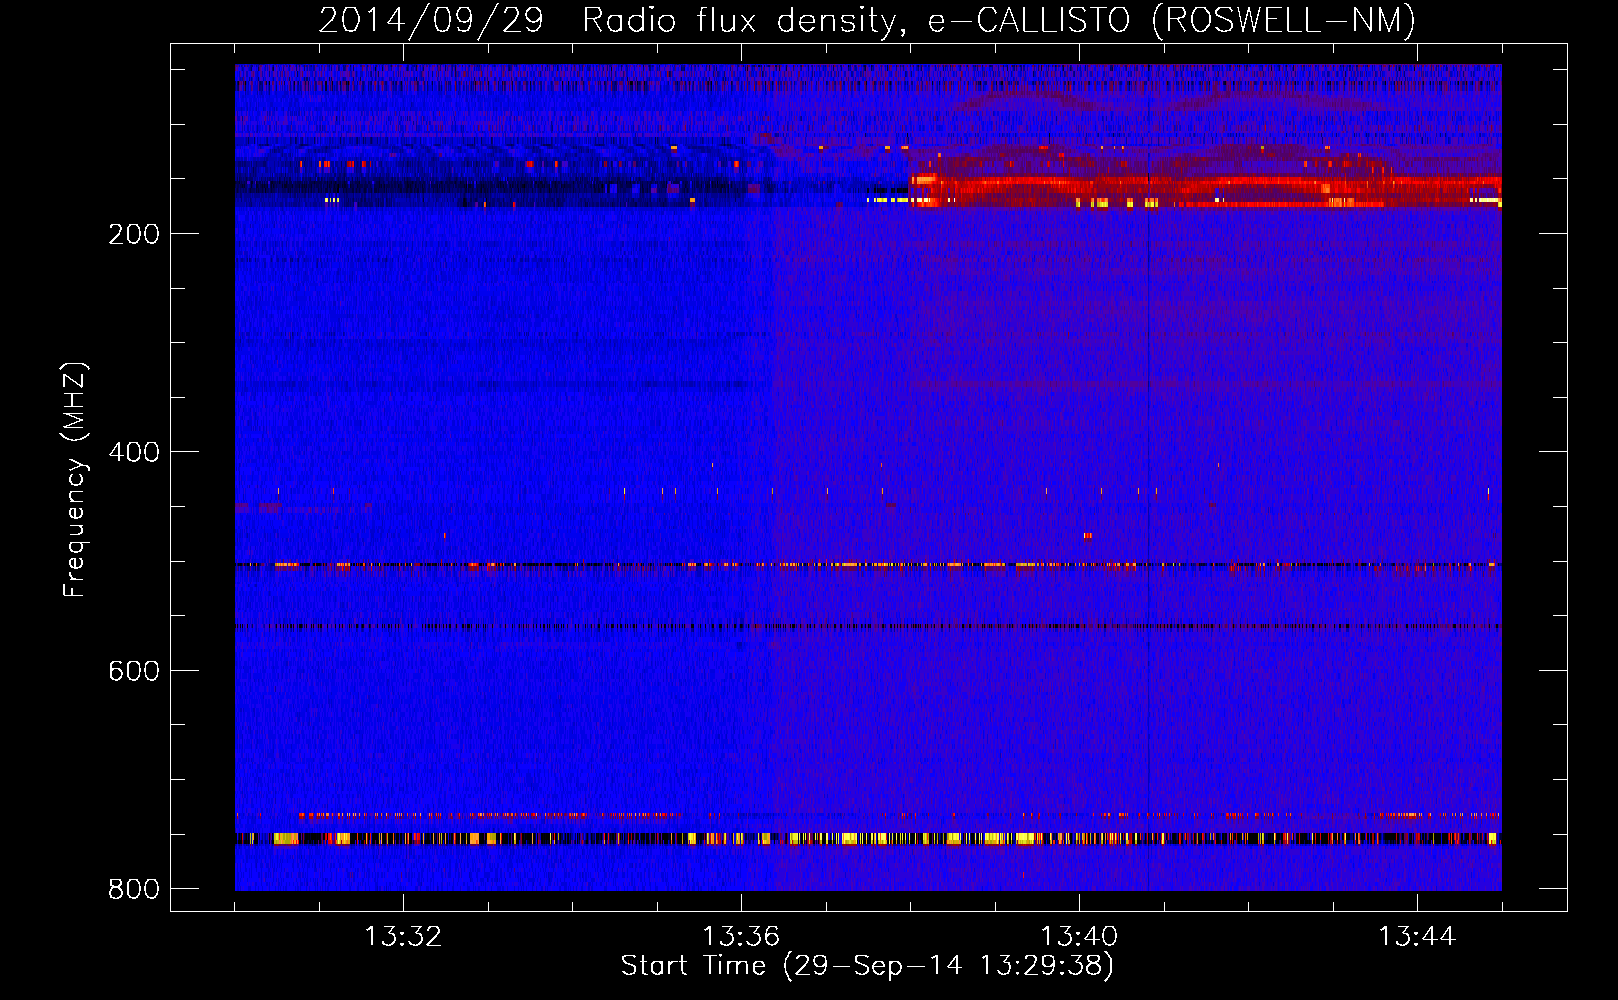Click the plot title '2014/09/29 Radio flux density, e-CALLISTO (ROSWELL-NM)'
Image resolution: width=1618 pixels, height=1000 pixels.
[x=867, y=21]
